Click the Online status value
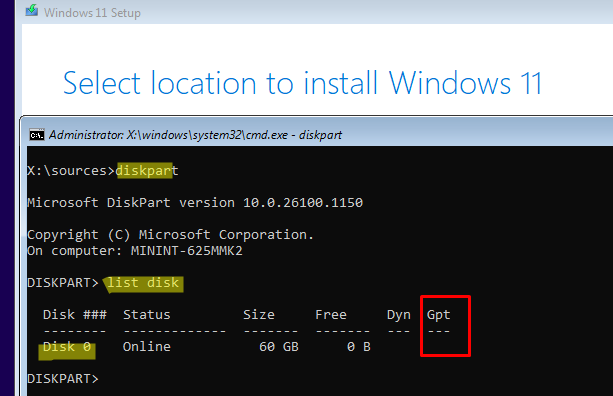This screenshot has height=396, width=613. 147,347
